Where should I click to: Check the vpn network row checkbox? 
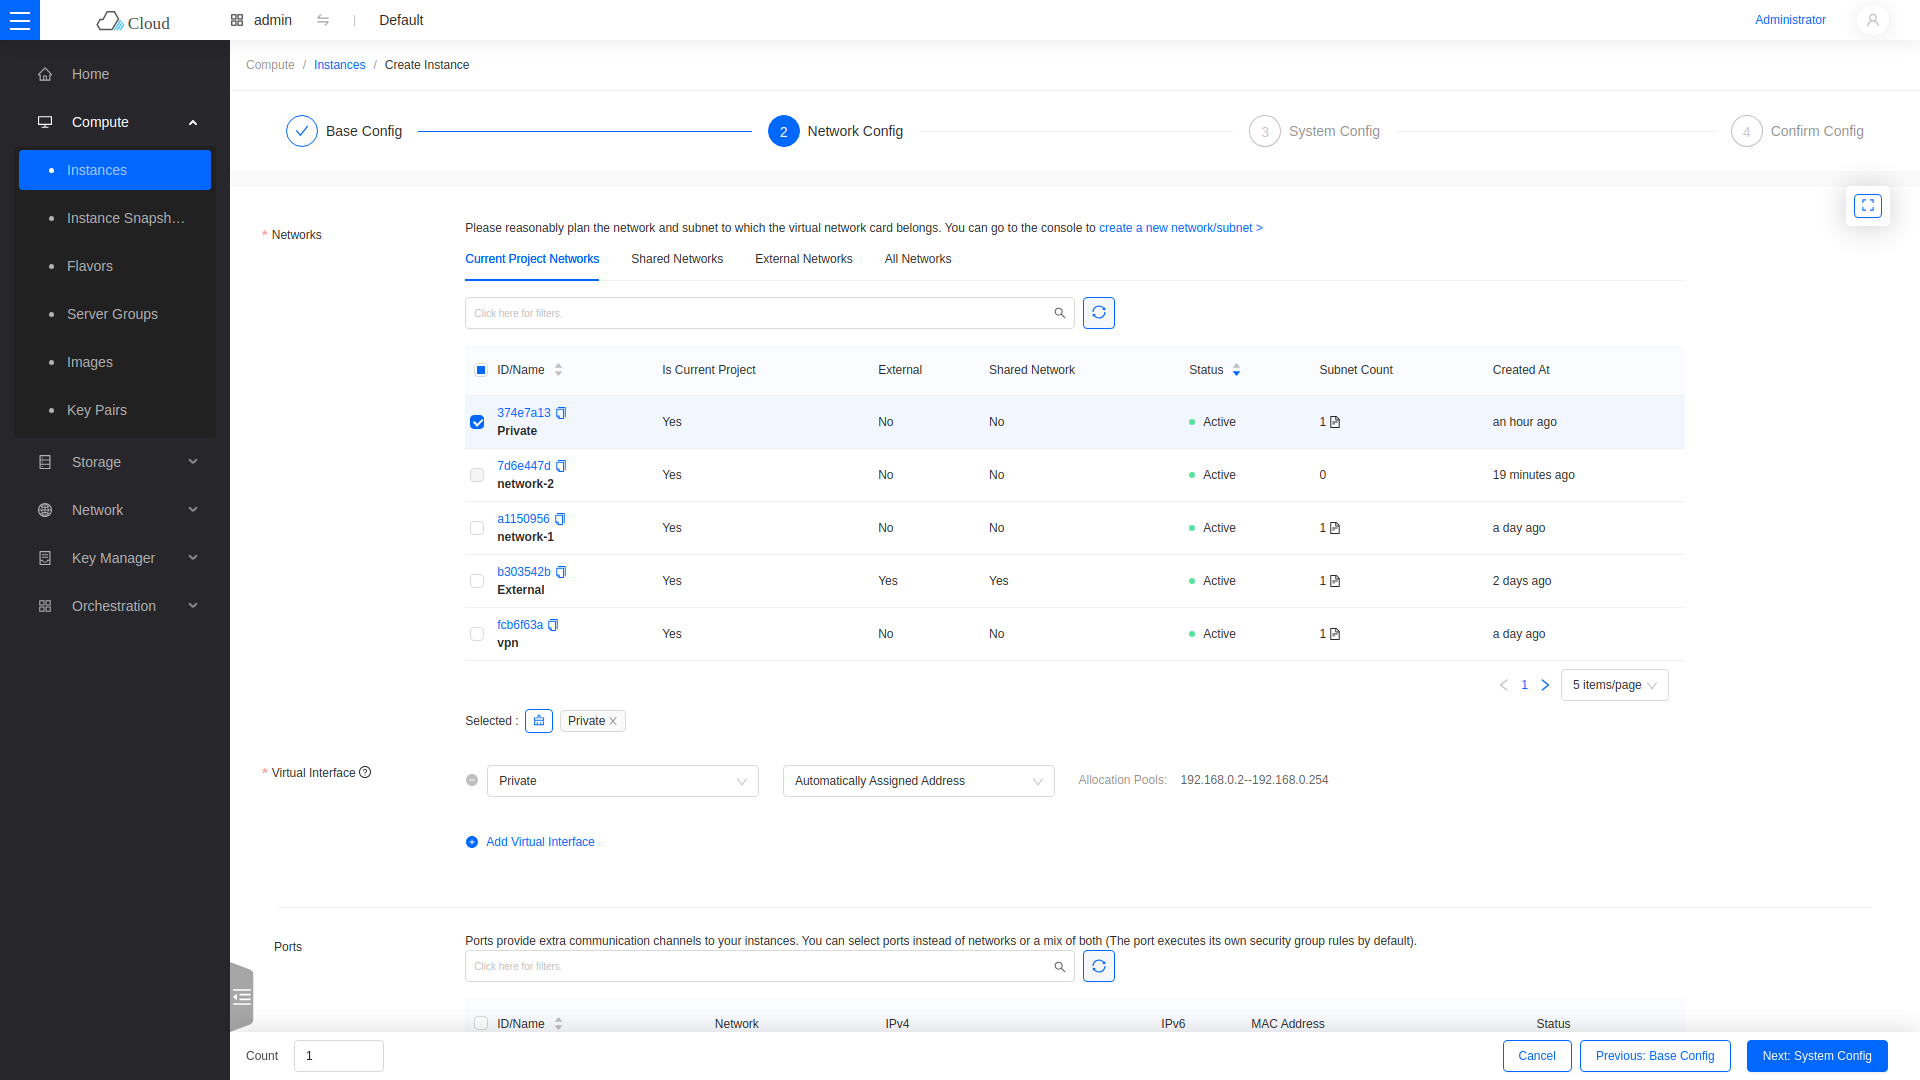point(477,634)
